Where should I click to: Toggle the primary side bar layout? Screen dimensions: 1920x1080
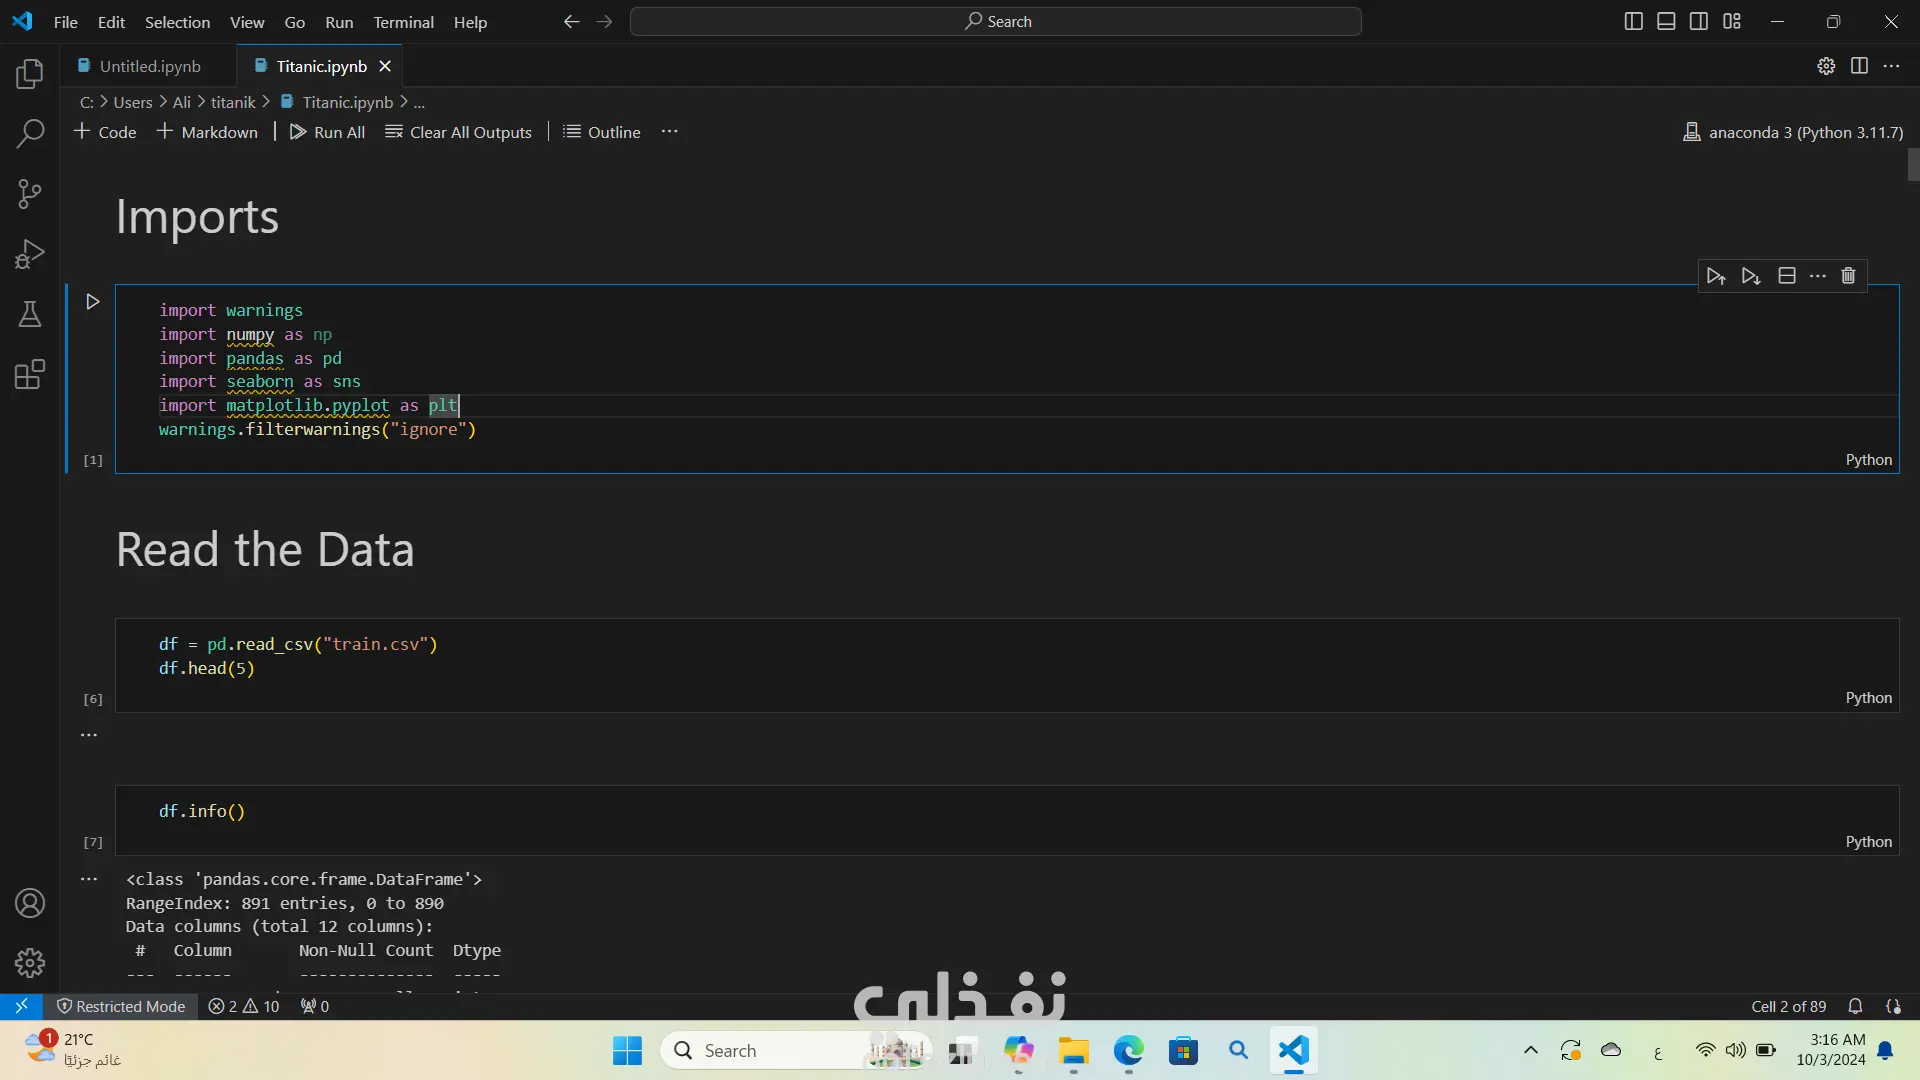pyautogui.click(x=1633, y=22)
